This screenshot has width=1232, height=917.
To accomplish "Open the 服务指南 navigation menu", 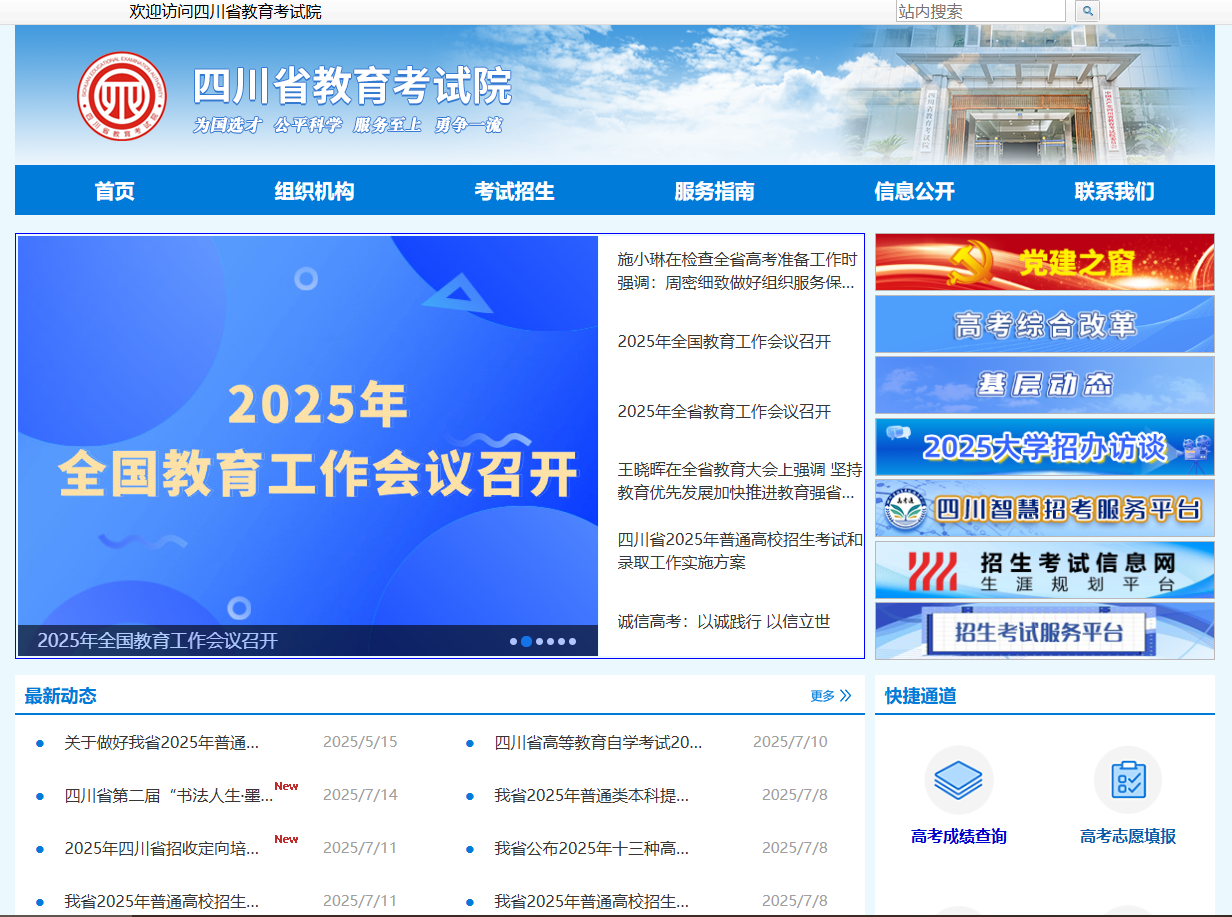I will [x=714, y=191].
